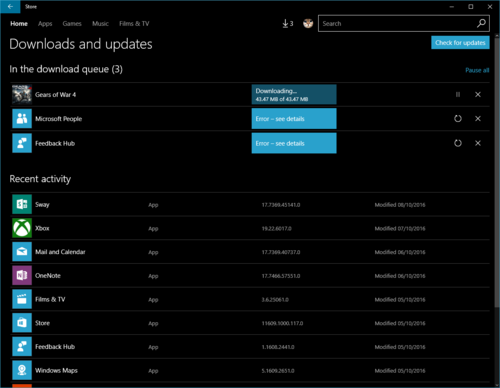Click the OneNote app icon
Viewport: 500px width, 388px height.
(x=22, y=275)
